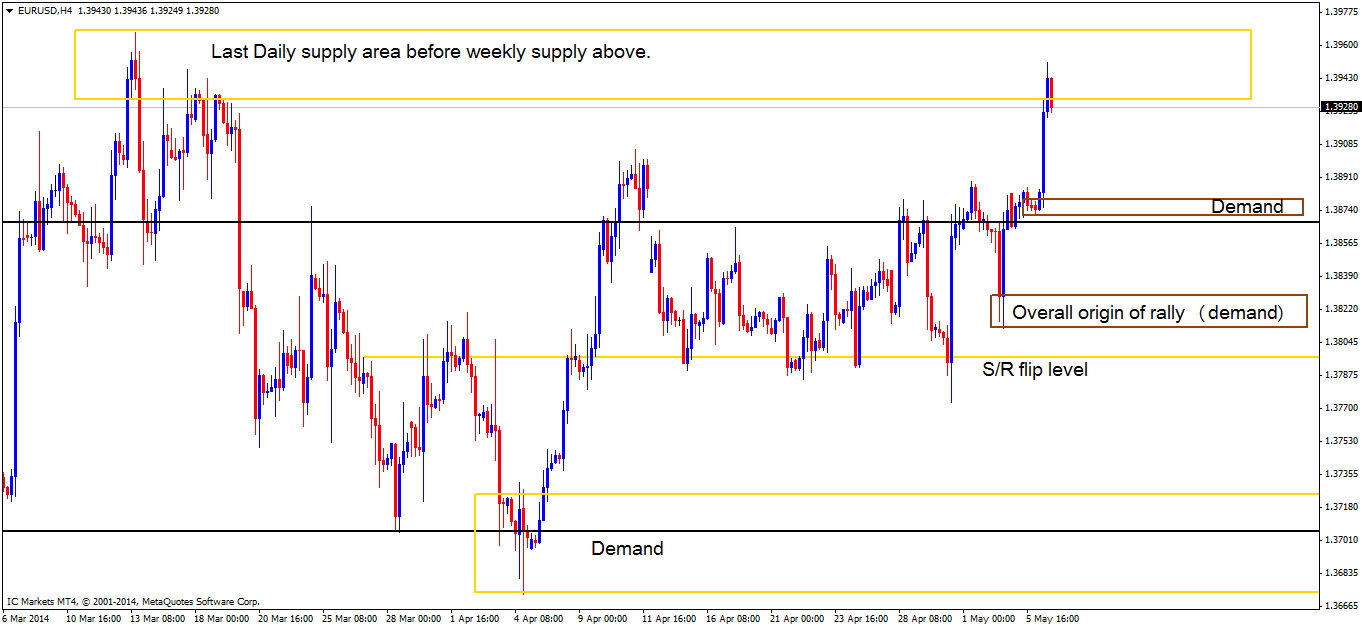Click the 1.38740 price axis label
Screen dimensions: 1362x627
point(1341,210)
